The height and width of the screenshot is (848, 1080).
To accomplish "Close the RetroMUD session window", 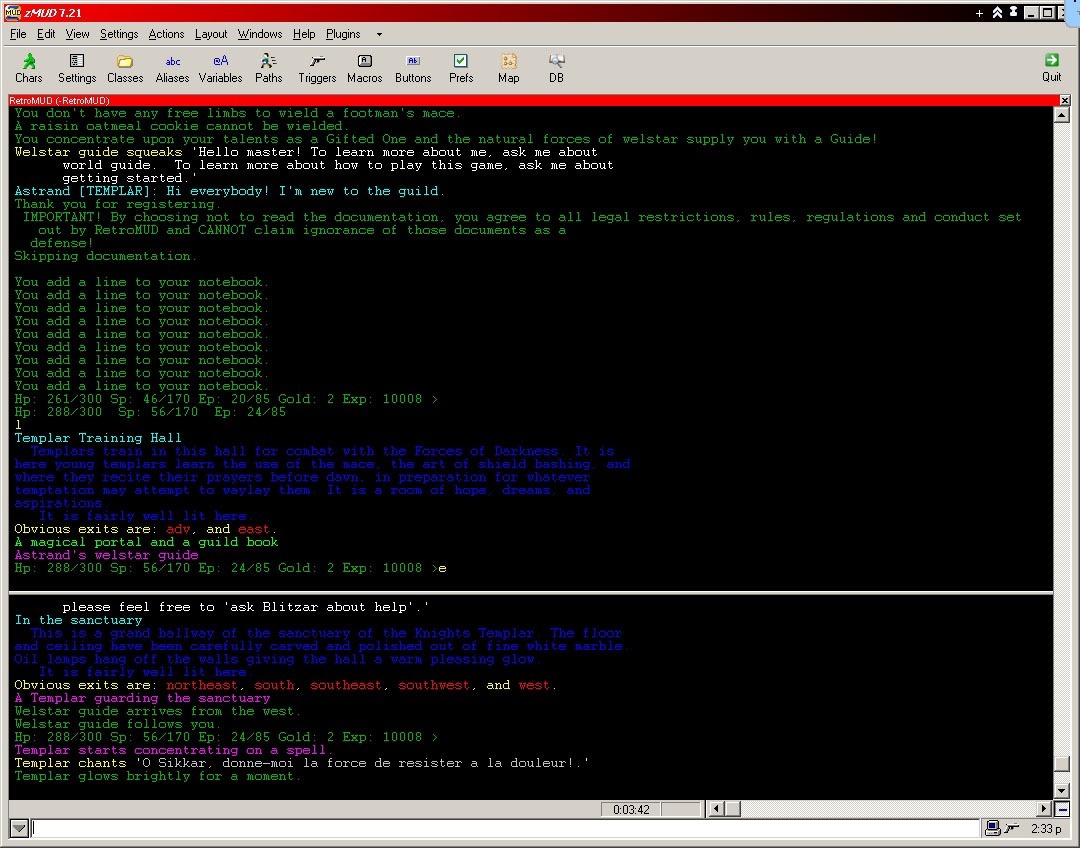I will point(1064,101).
